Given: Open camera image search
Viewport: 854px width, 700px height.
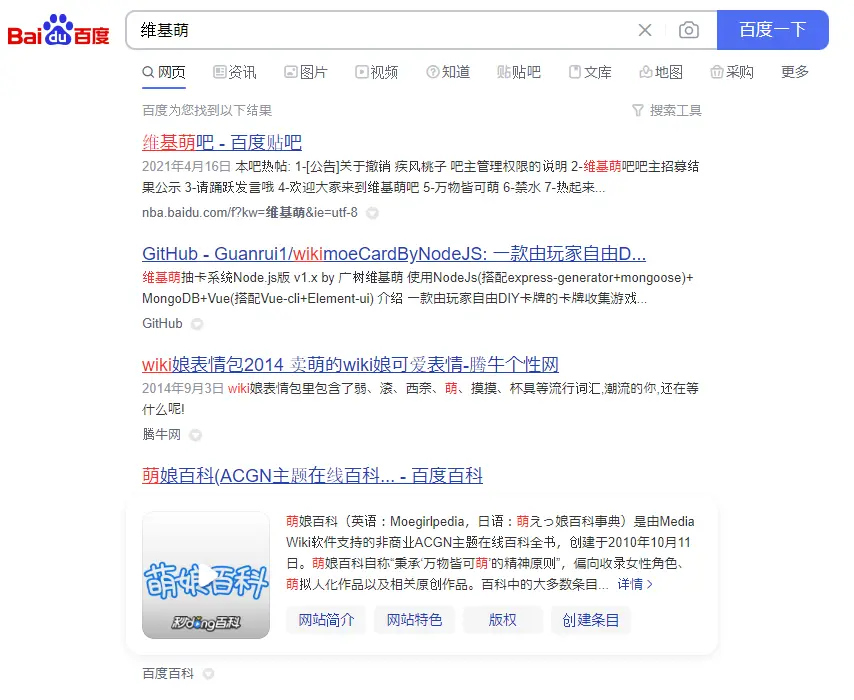Looking at the screenshot, I should coord(688,30).
